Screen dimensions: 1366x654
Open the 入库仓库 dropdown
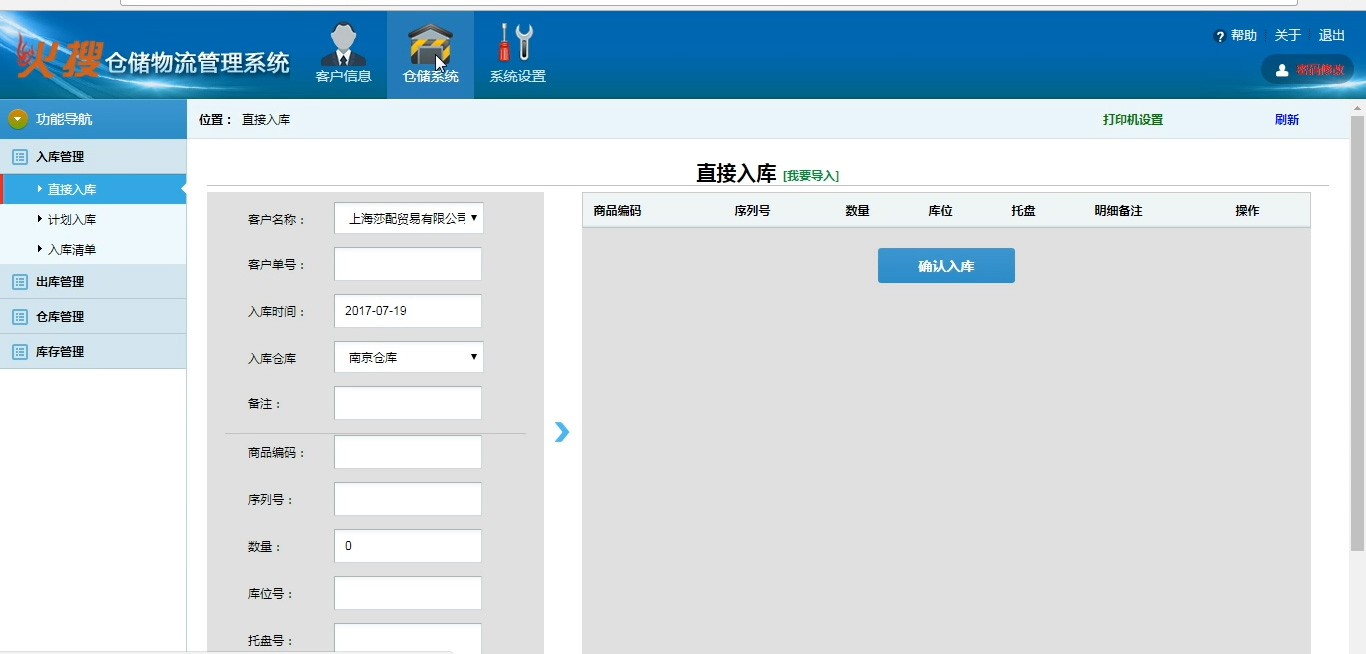click(x=408, y=357)
